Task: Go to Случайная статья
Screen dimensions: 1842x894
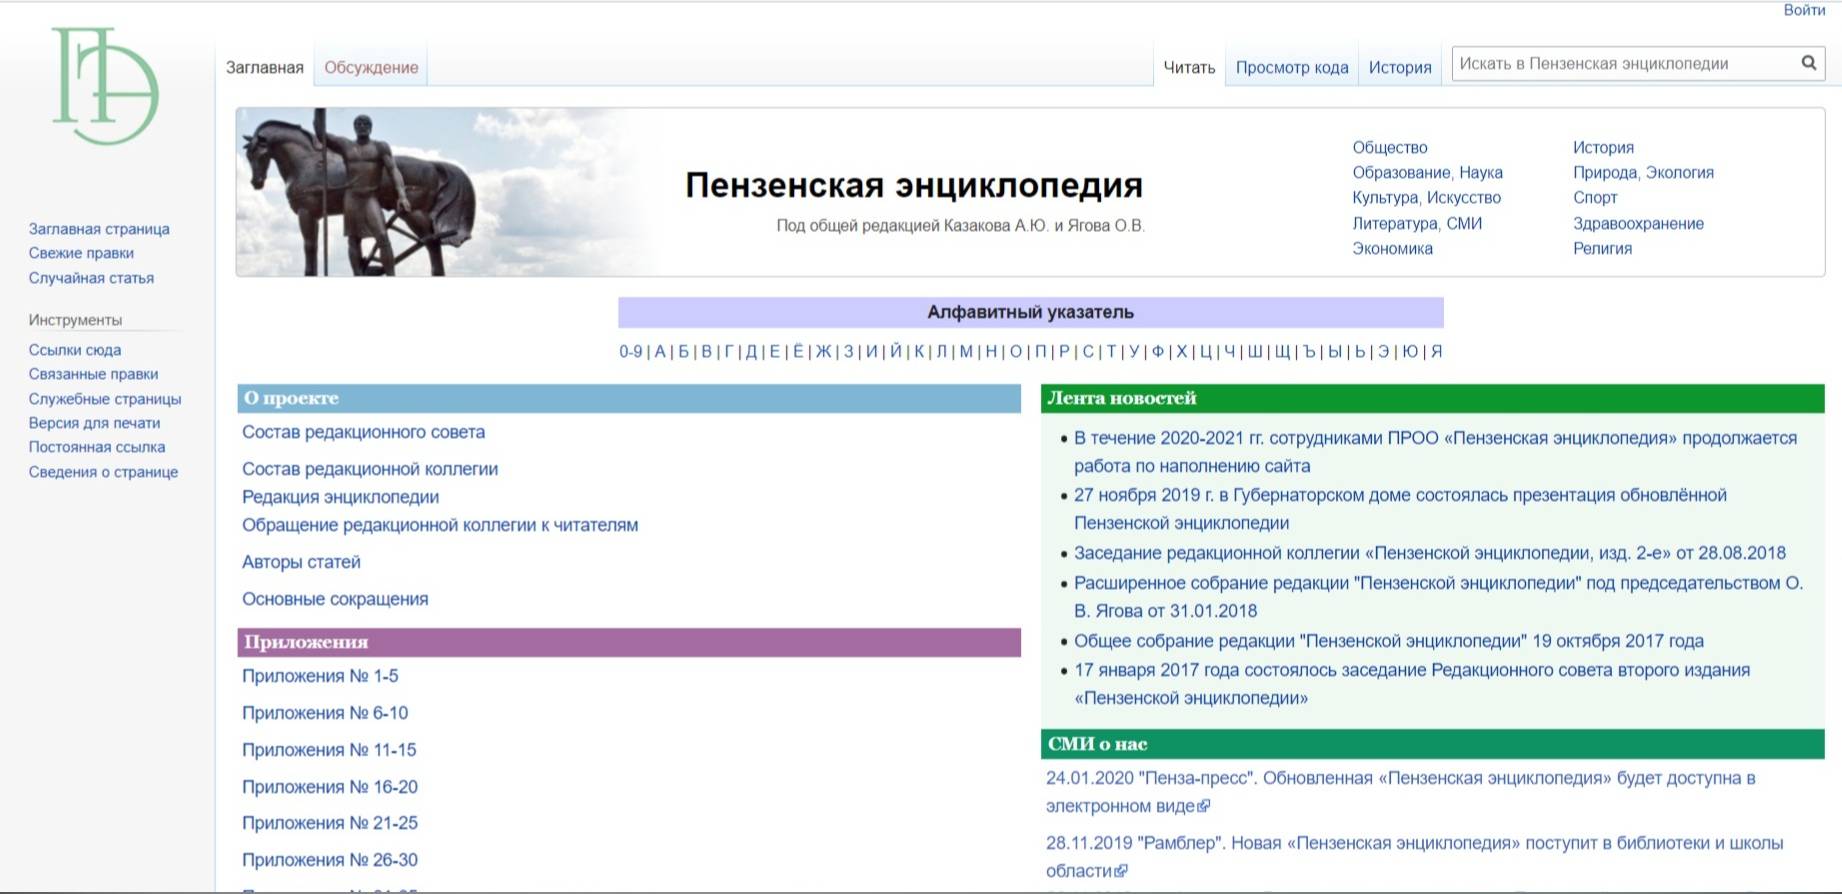Action: point(91,278)
